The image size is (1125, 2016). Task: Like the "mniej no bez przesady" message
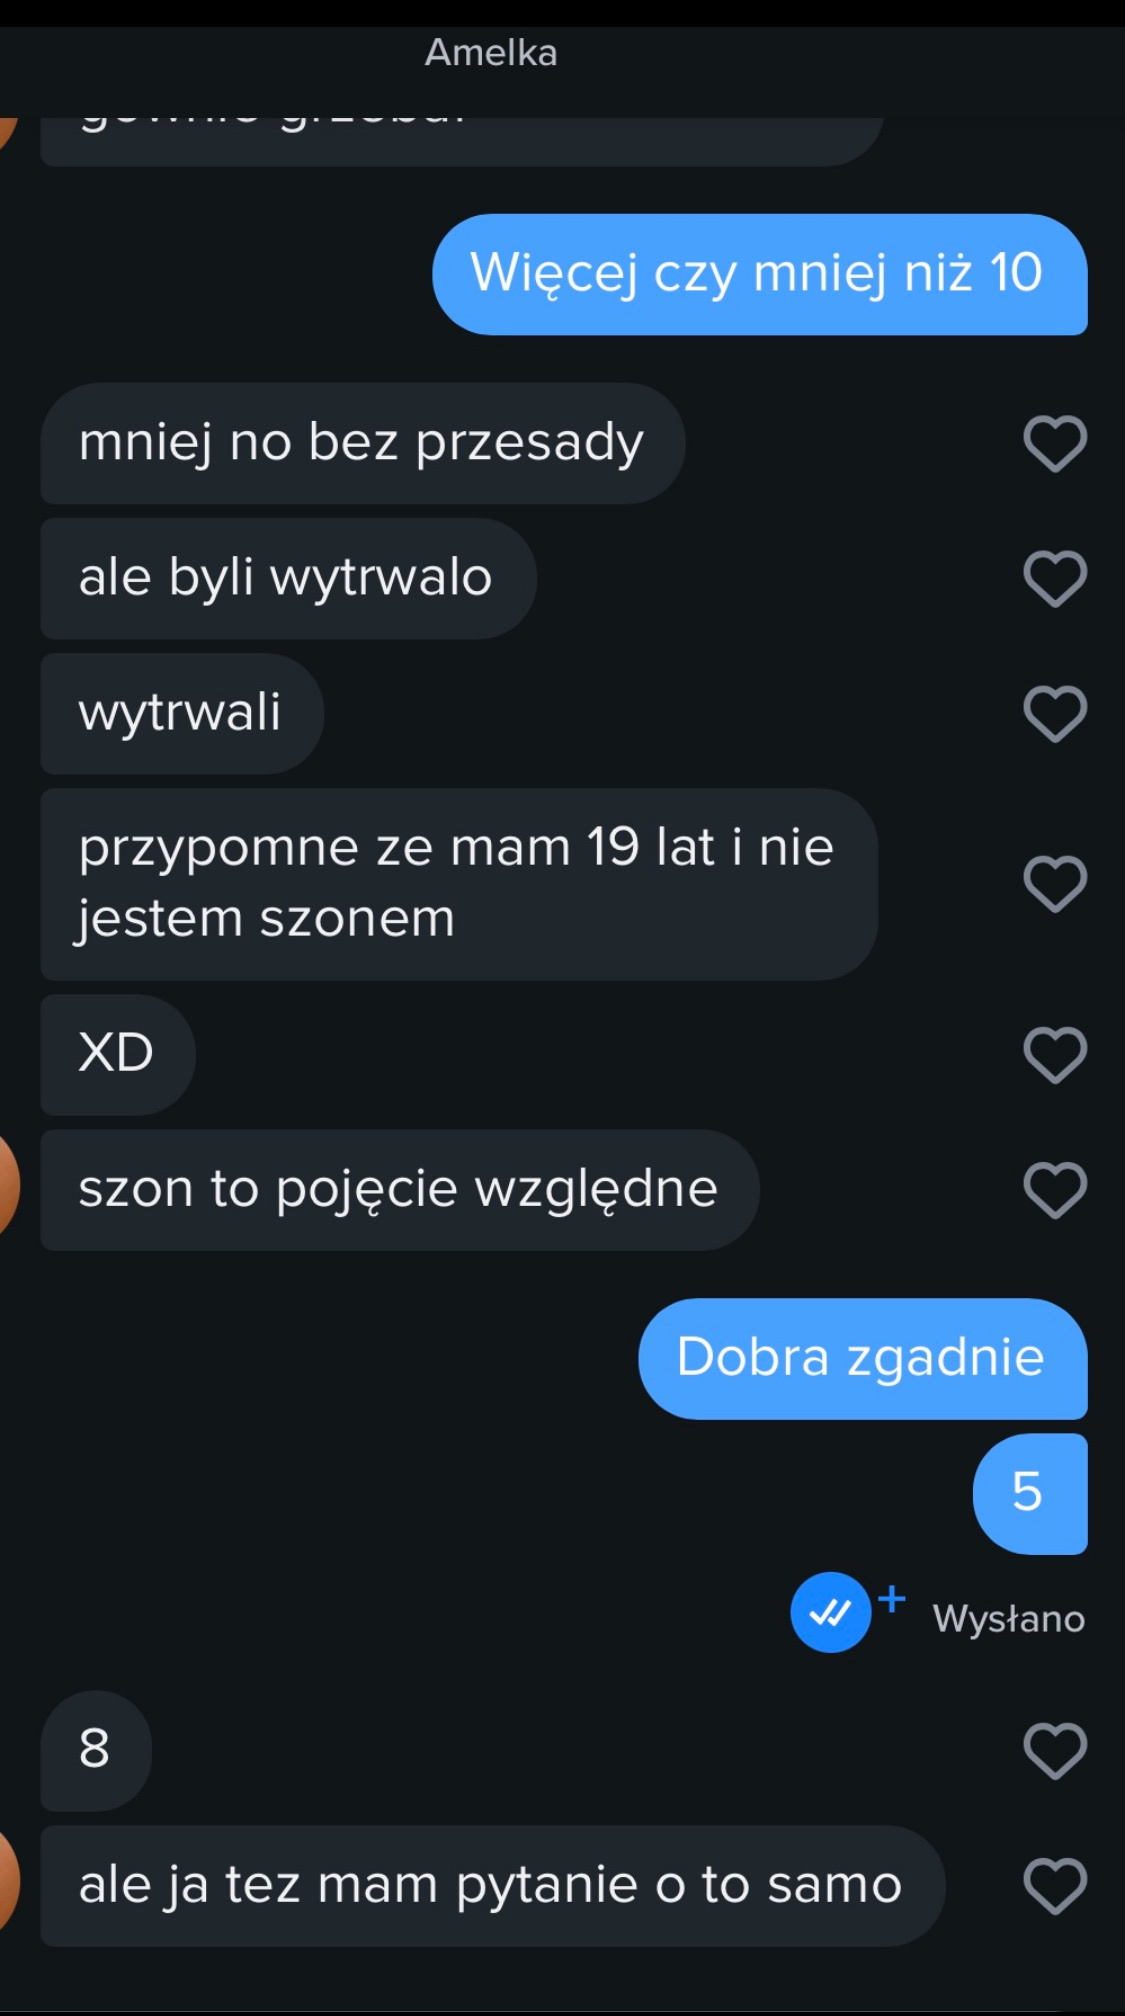point(1055,444)
